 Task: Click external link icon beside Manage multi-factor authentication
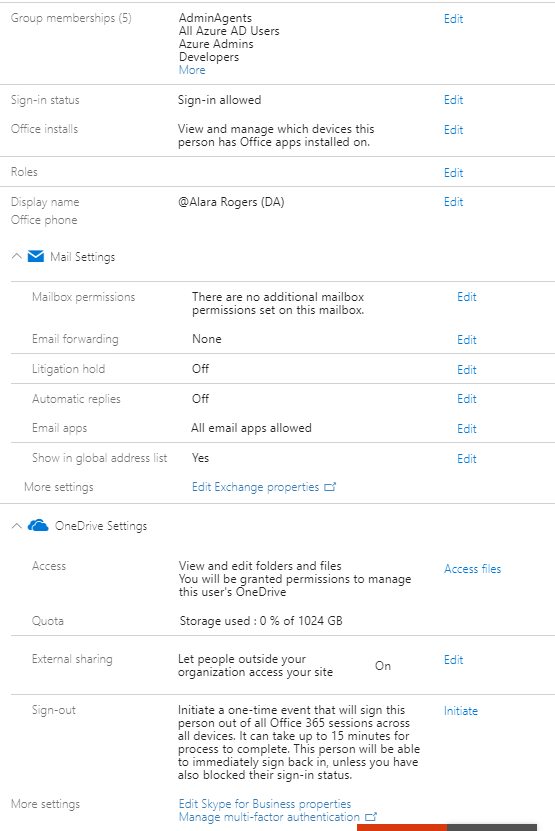pos(371,817)
